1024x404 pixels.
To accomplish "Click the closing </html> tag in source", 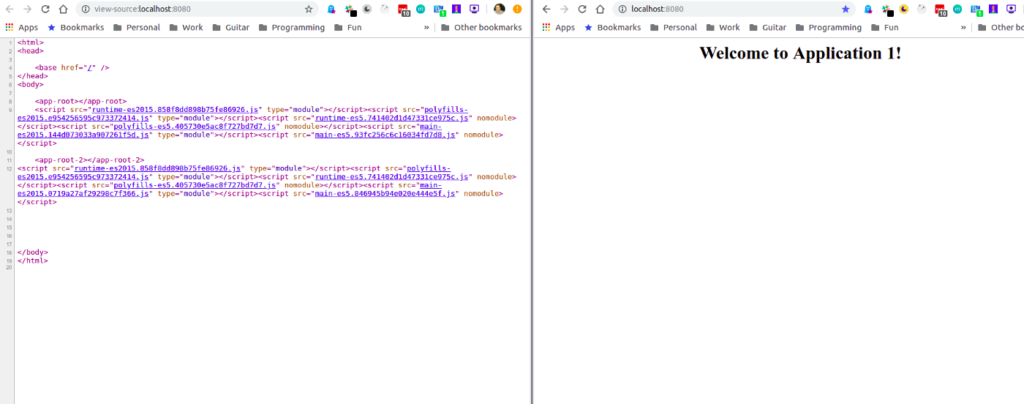I will coord(33,260).
